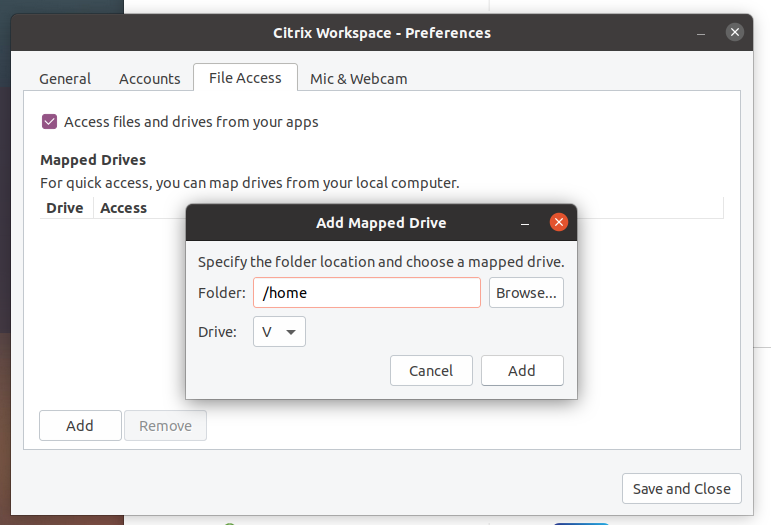771x525 pixels.
Task: Switch to the General tab
Action: pos(65,79)
